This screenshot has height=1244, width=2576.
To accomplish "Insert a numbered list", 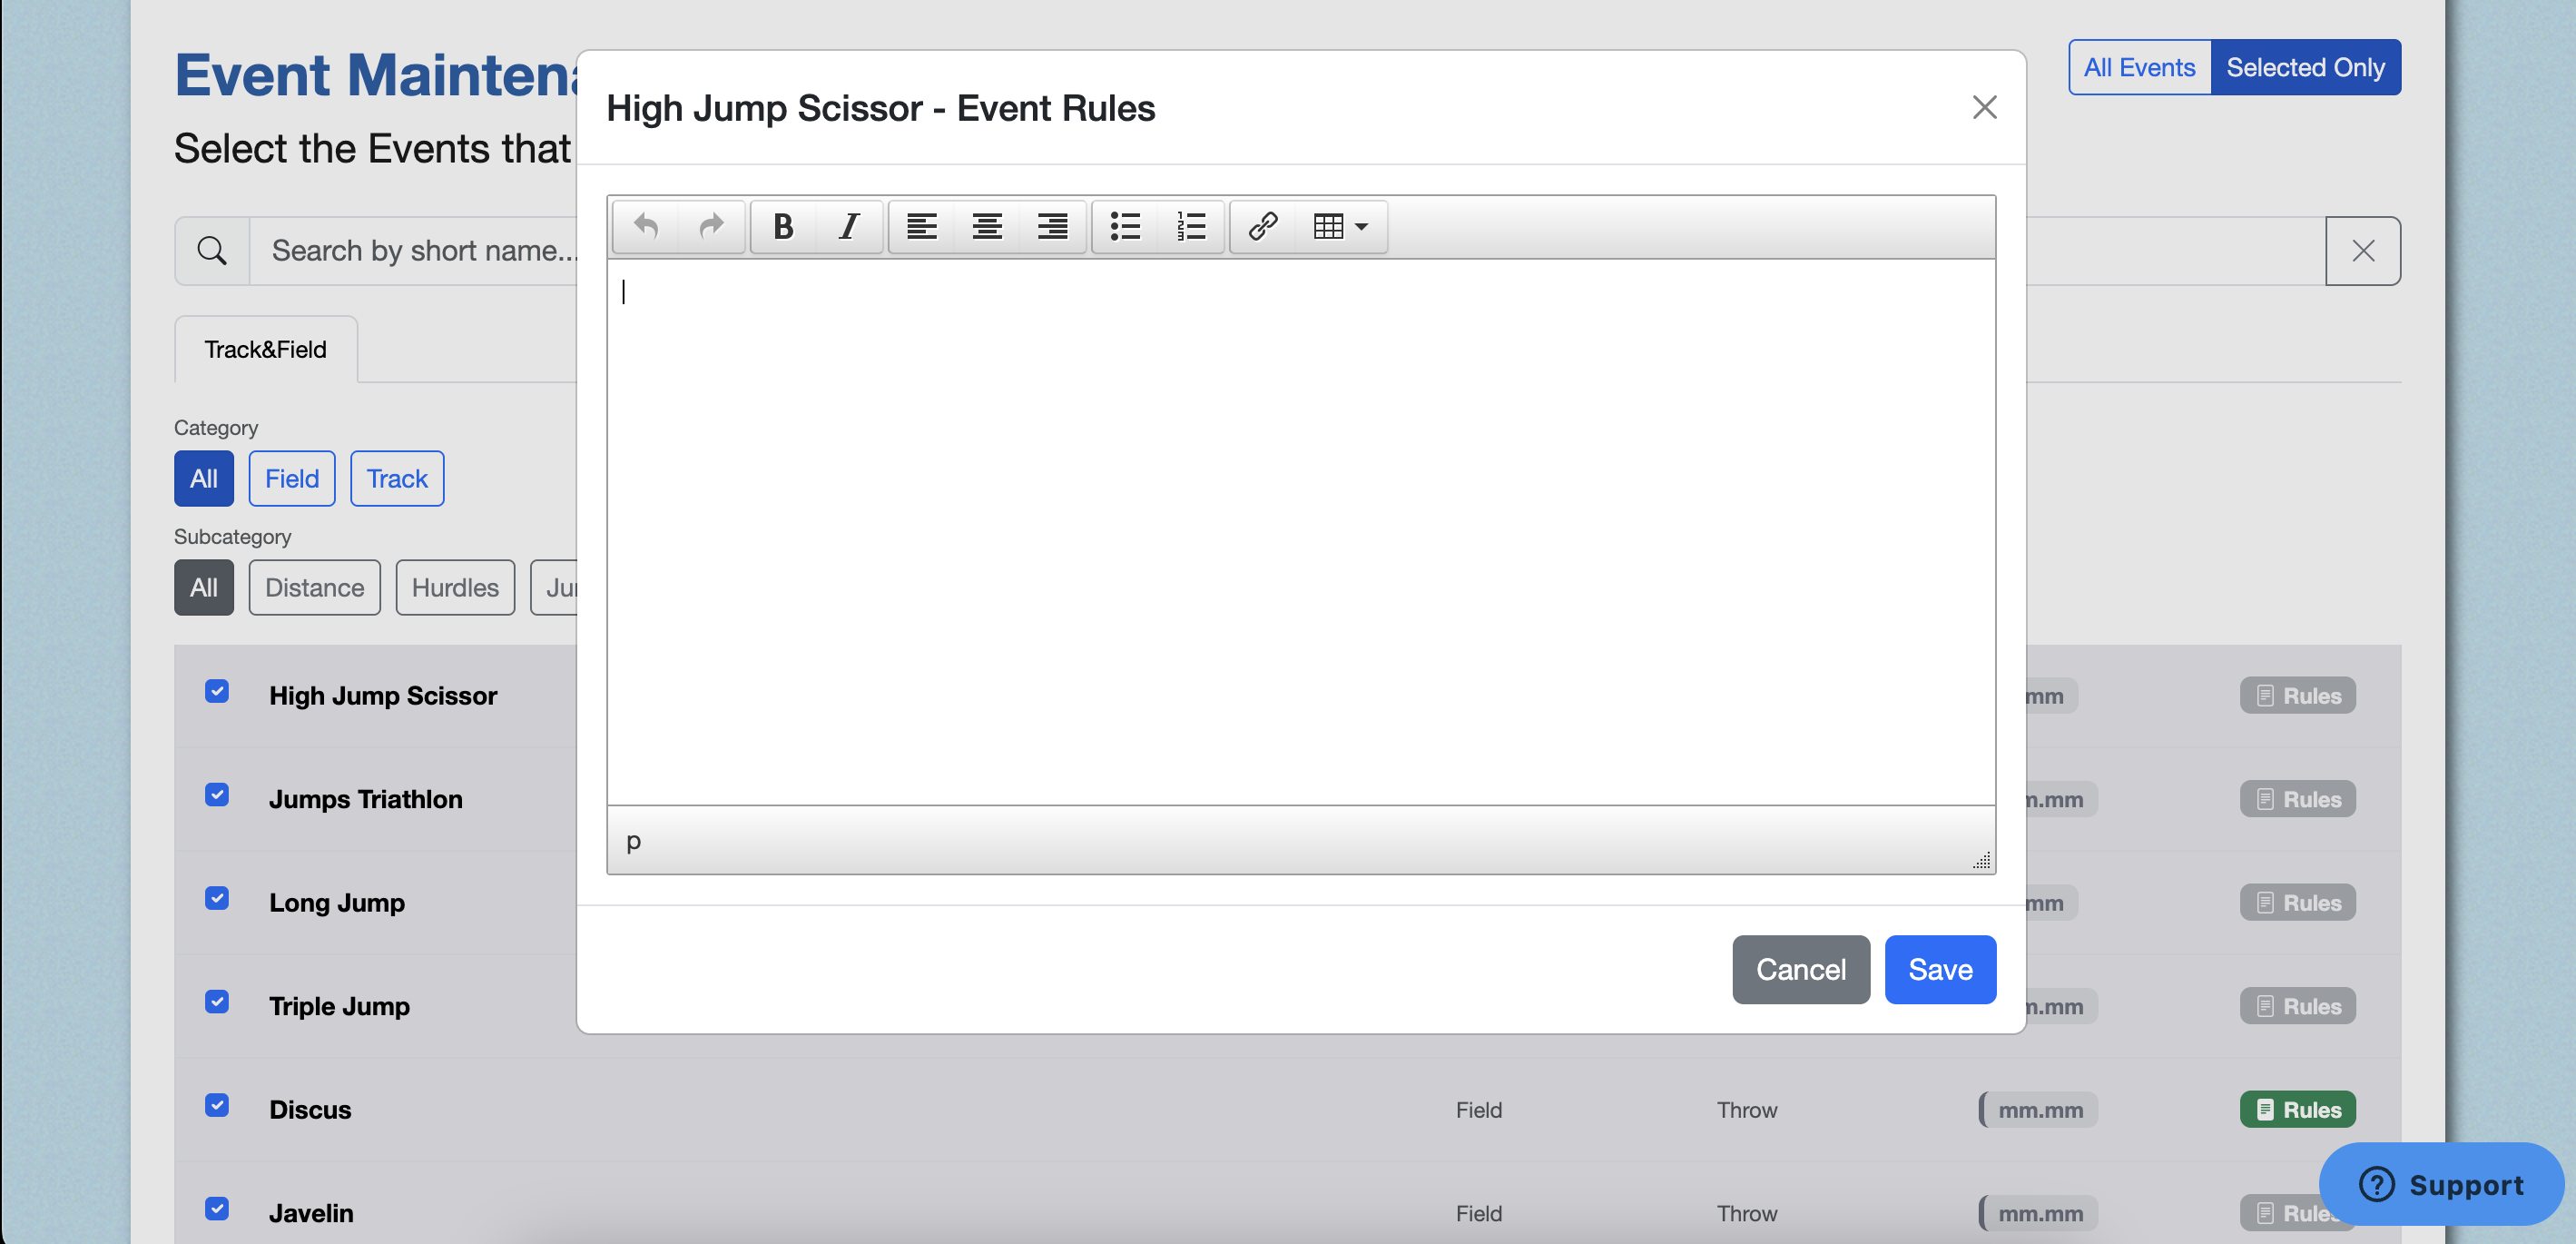I will point(1190,227).
